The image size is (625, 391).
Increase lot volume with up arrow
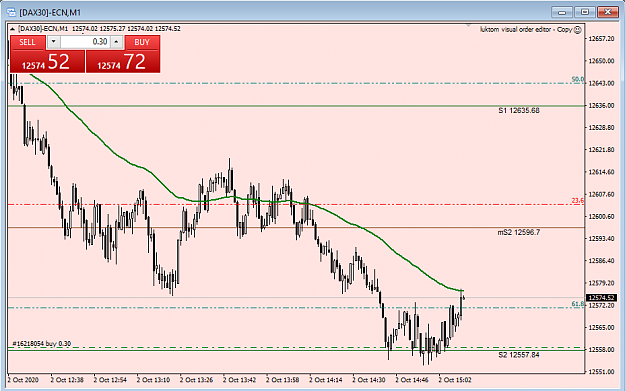(116, 42)
